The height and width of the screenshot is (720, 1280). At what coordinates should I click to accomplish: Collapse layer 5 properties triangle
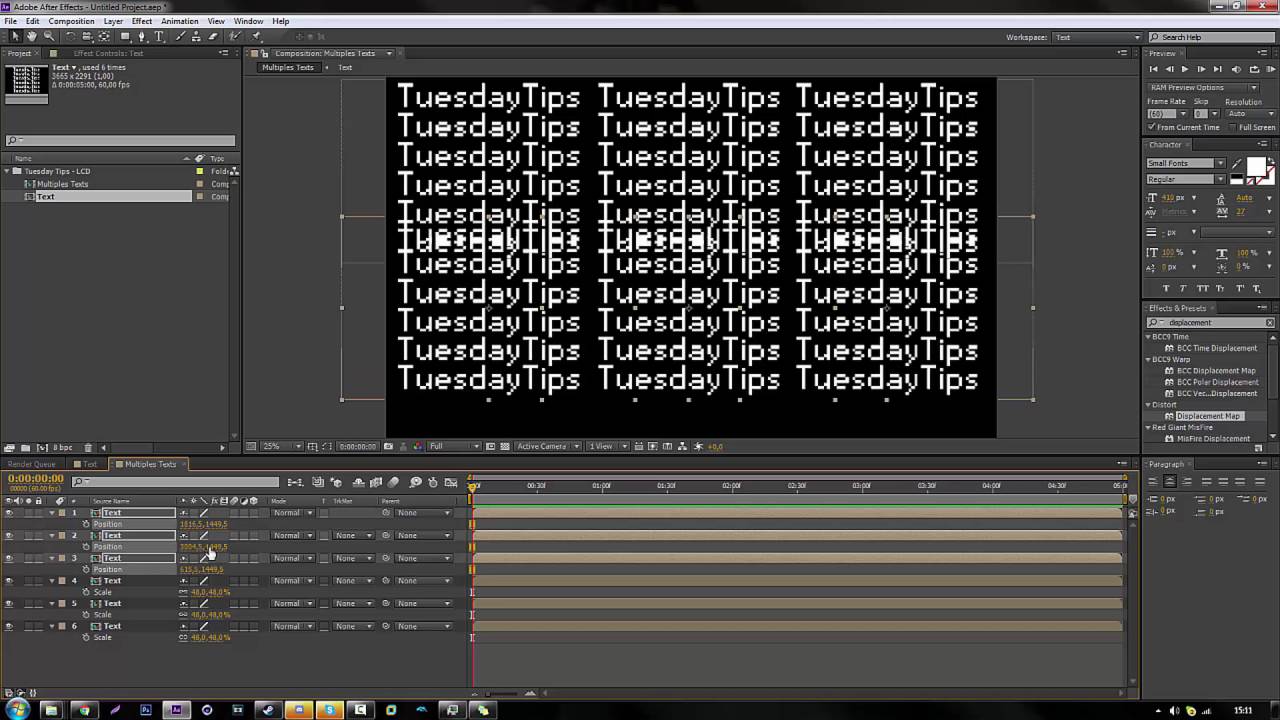52,603
